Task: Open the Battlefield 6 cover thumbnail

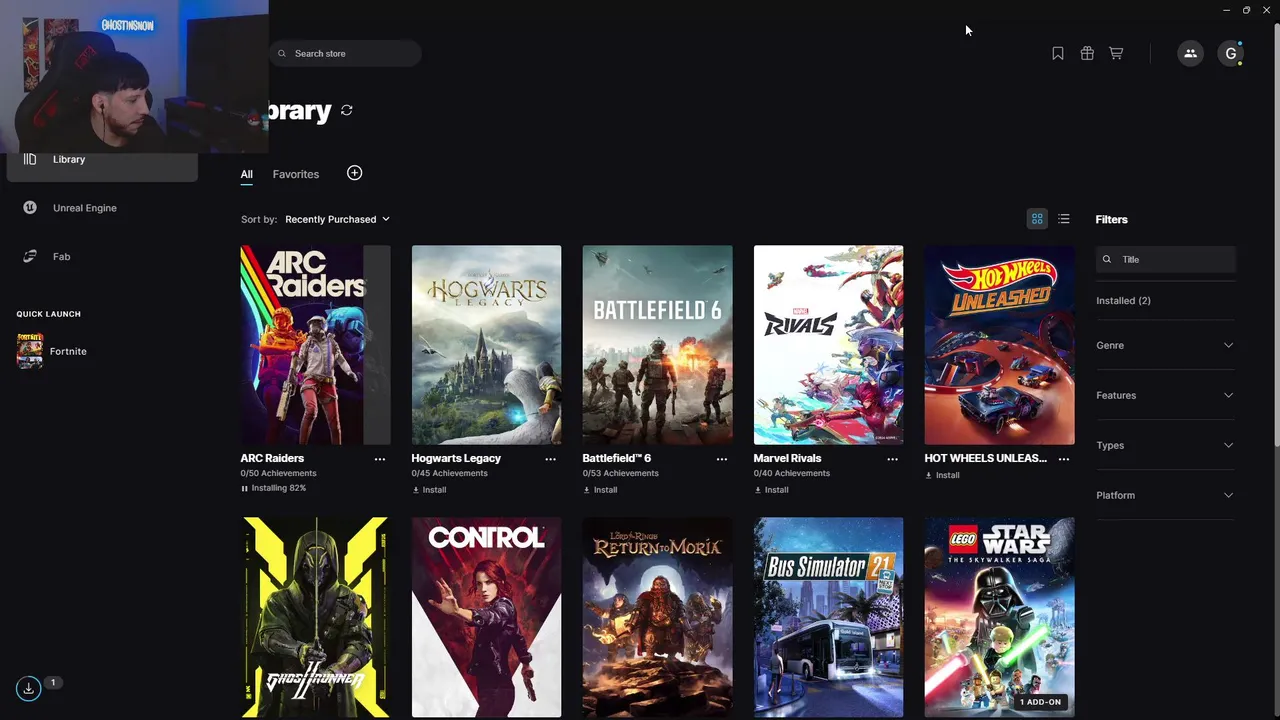Action: (x=657, y=345)
